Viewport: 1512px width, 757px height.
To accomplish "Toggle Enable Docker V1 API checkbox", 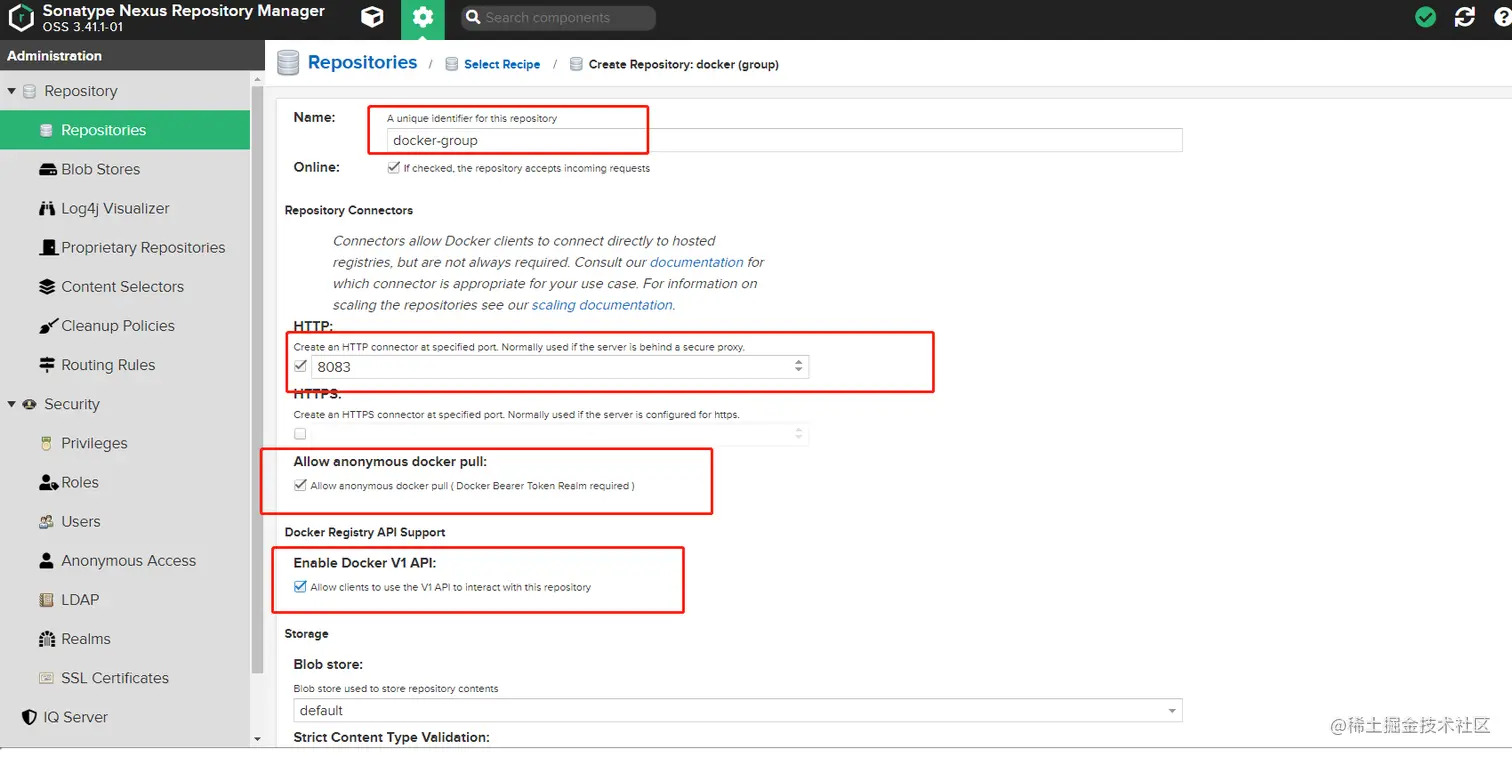I will (x=300, y=587).
